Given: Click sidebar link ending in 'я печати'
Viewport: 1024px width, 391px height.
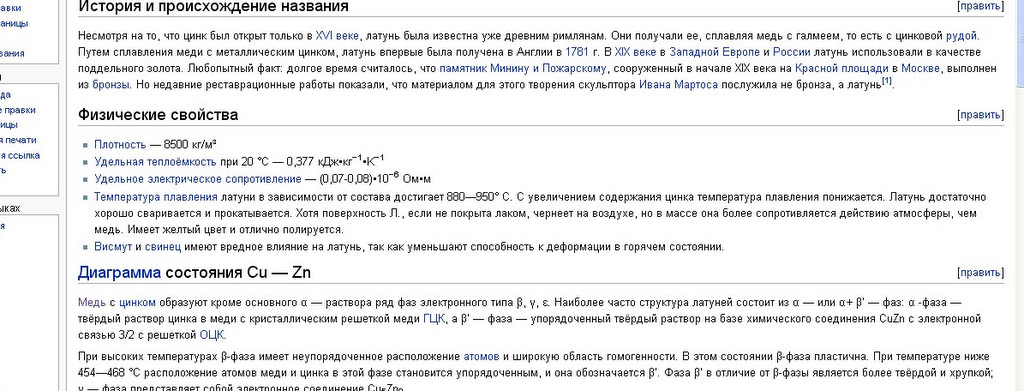Looking at the screenshot, I should coord(18,140).
